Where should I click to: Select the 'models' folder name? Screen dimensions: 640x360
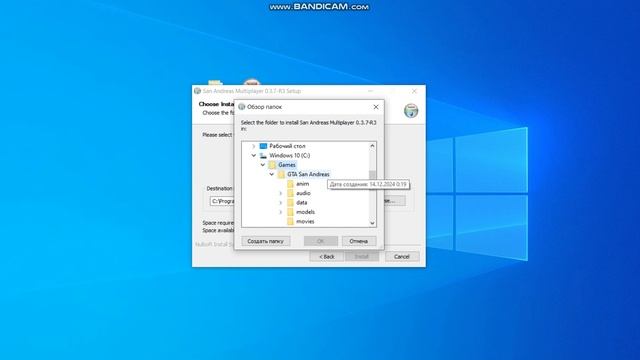coord(305,212)
